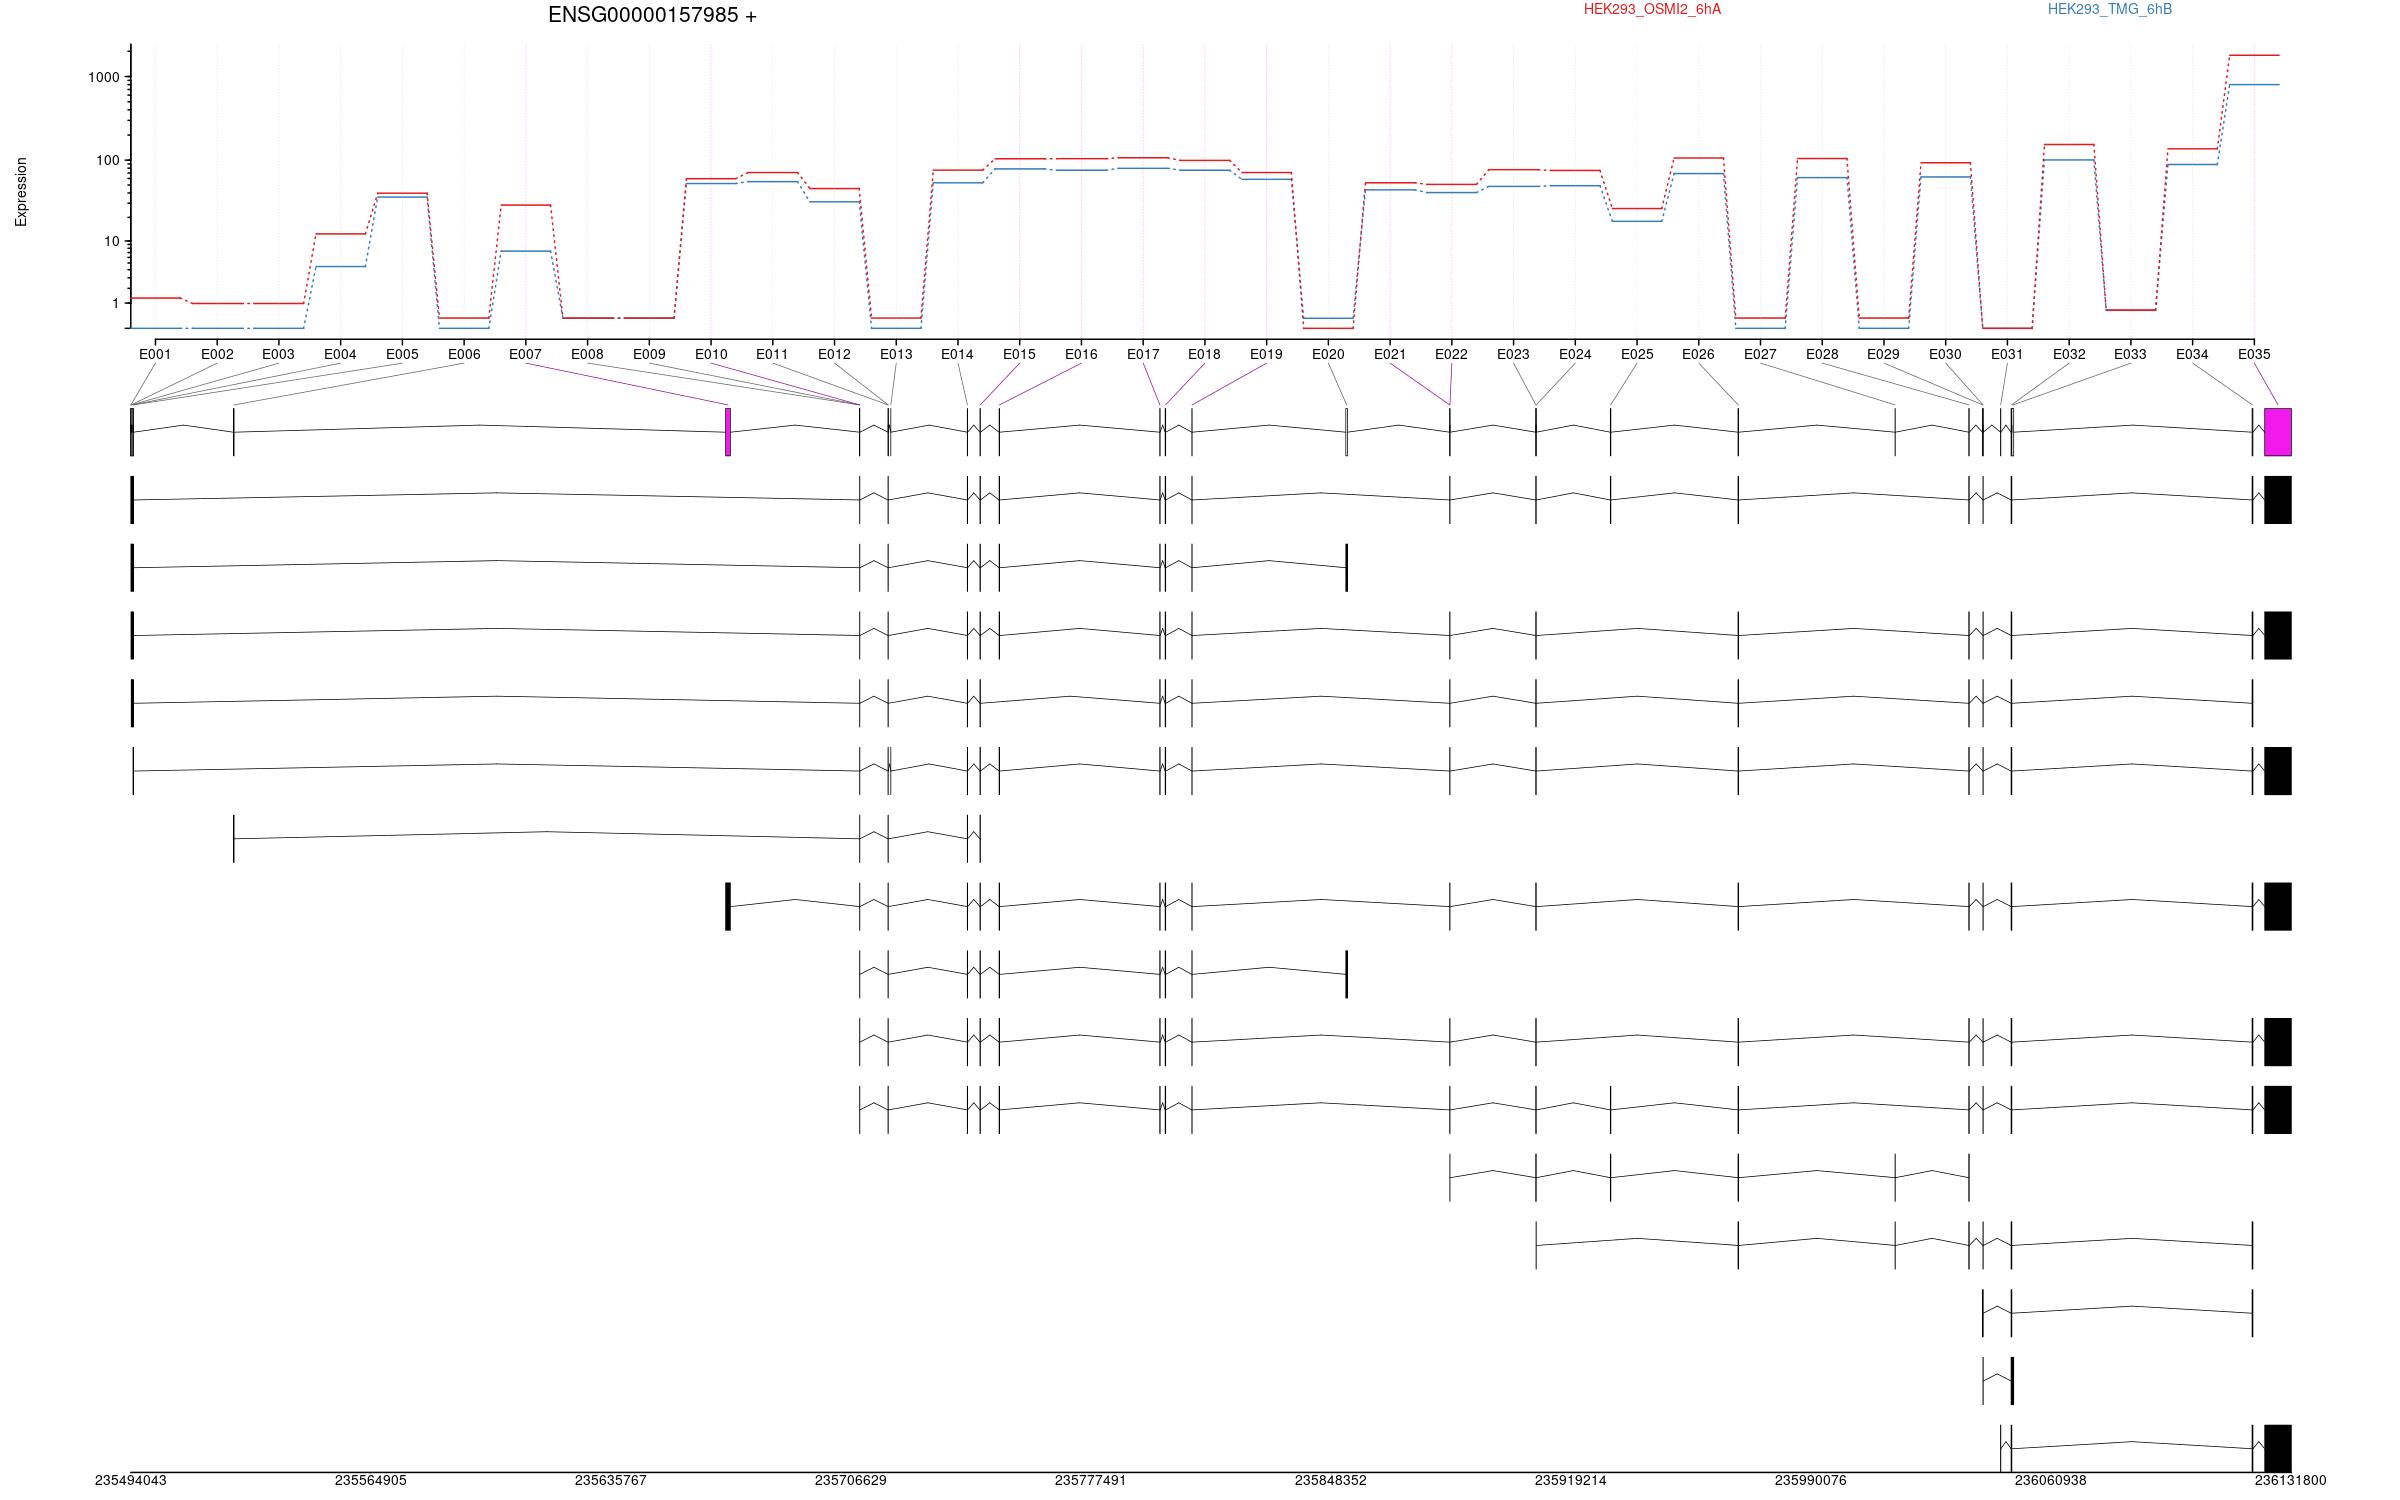Viewport: 2400px width, 1500px height.
Task: Click exon label E018
Action: point(1204,354)
